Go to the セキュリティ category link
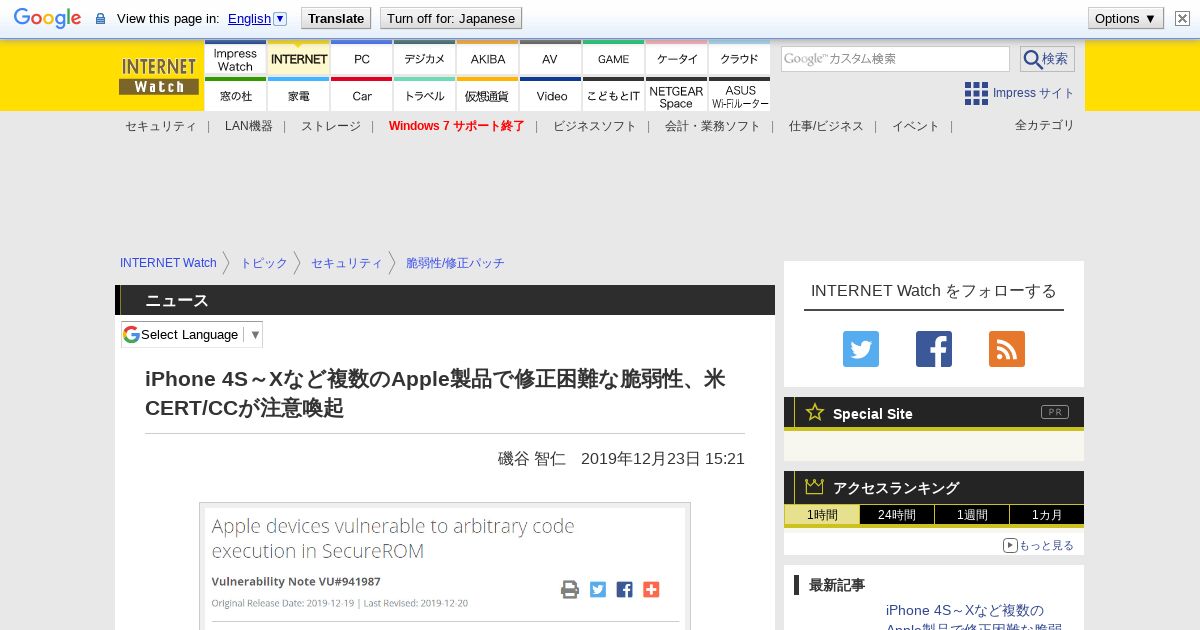The width and height of the screenshot is (1200, 630). coord(160,126)
